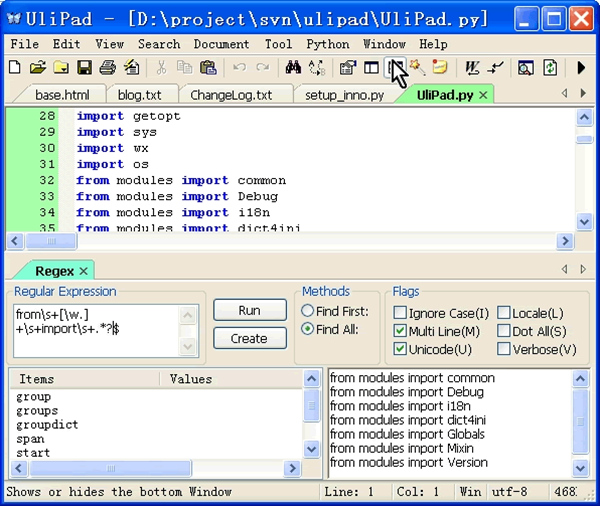This screenshot has height=506, width=600.
Task: Toggle the Dot All(S) checkbox
Action: pos(504,331)
